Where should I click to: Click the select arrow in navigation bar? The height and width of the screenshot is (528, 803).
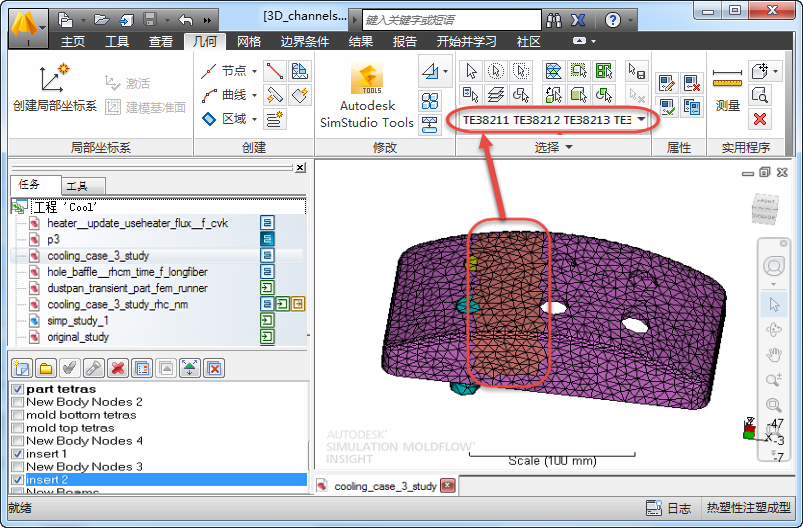coord(773,304)
